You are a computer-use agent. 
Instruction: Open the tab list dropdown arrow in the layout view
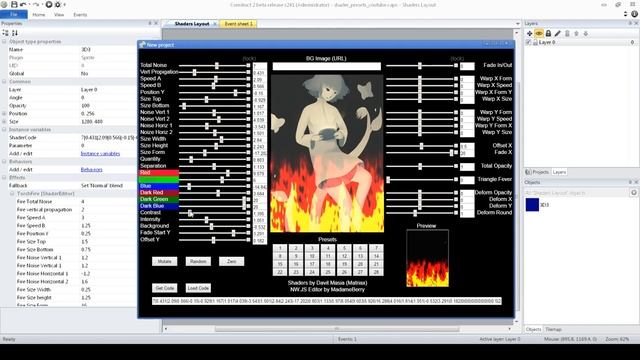[x=518, y=24]
